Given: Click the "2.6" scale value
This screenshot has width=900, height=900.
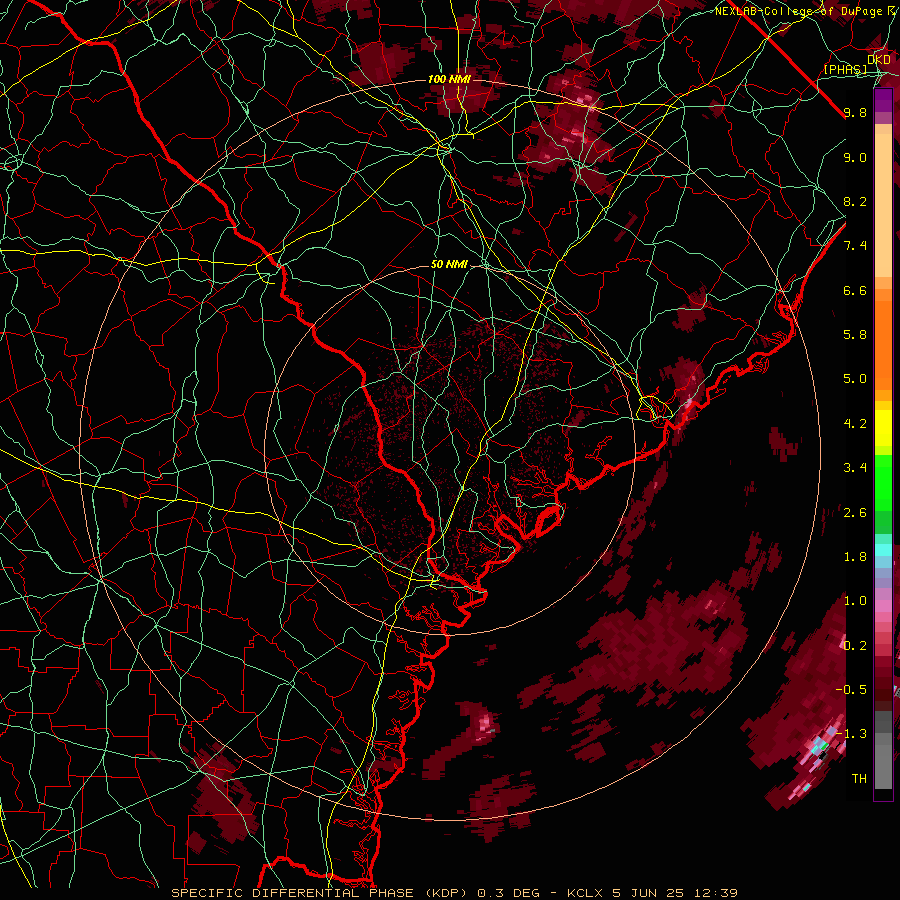Looking at the screenshot, I should 855,513.
